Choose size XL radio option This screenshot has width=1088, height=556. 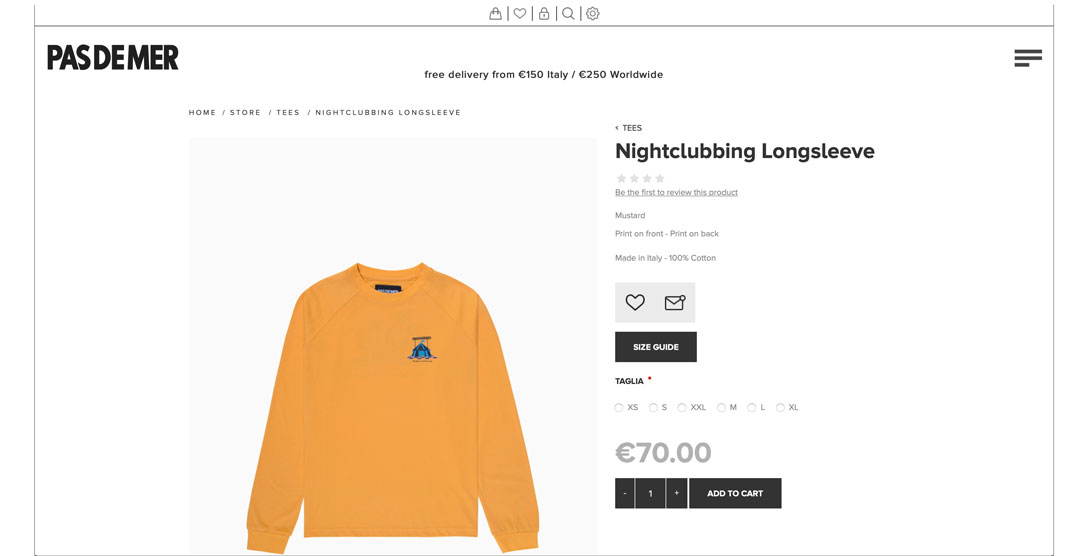pos(781,407)
